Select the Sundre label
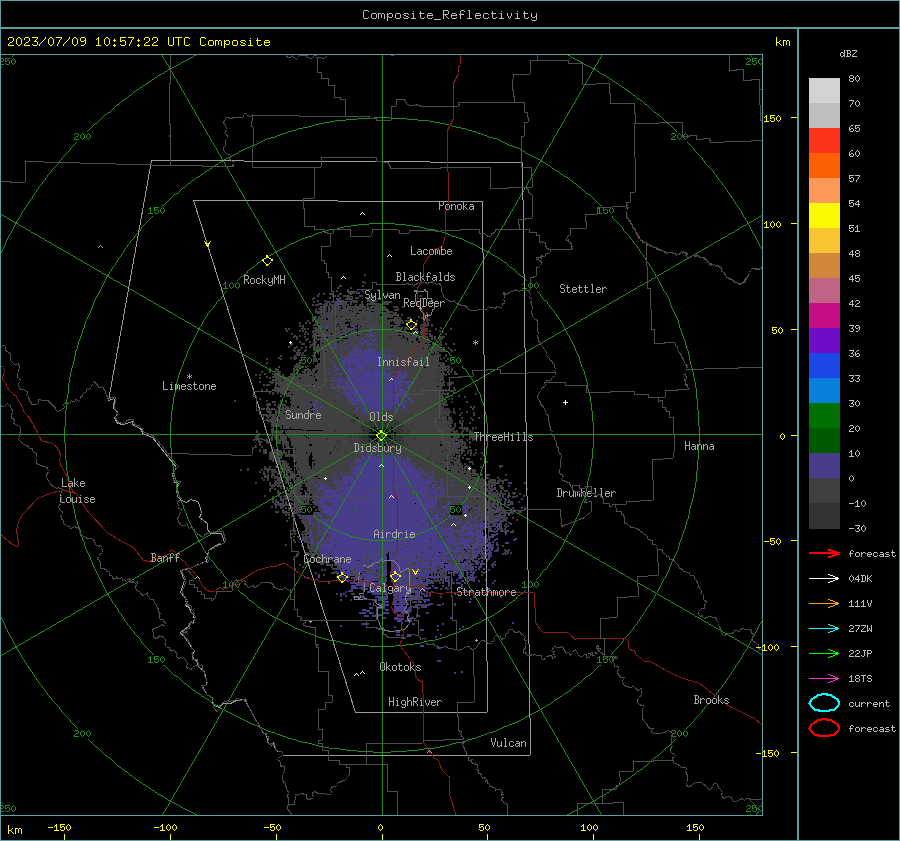 [x=303, y=415]
